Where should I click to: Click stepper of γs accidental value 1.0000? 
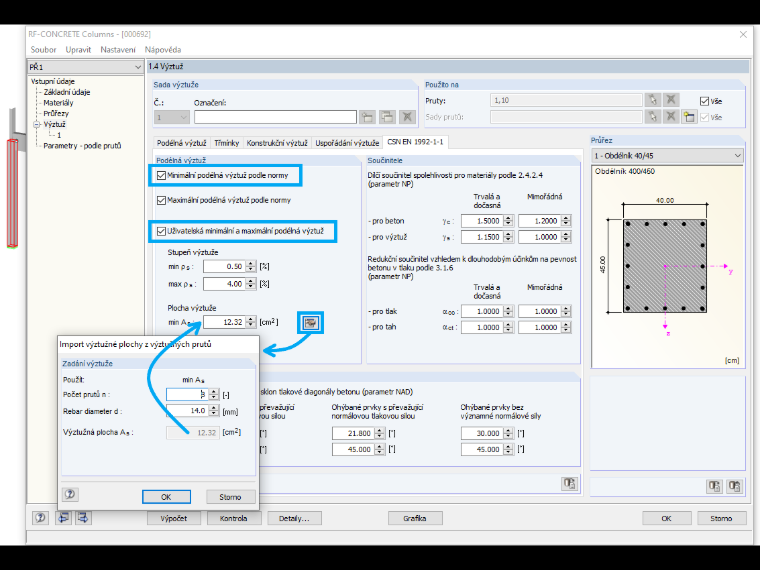click(566, 237)
